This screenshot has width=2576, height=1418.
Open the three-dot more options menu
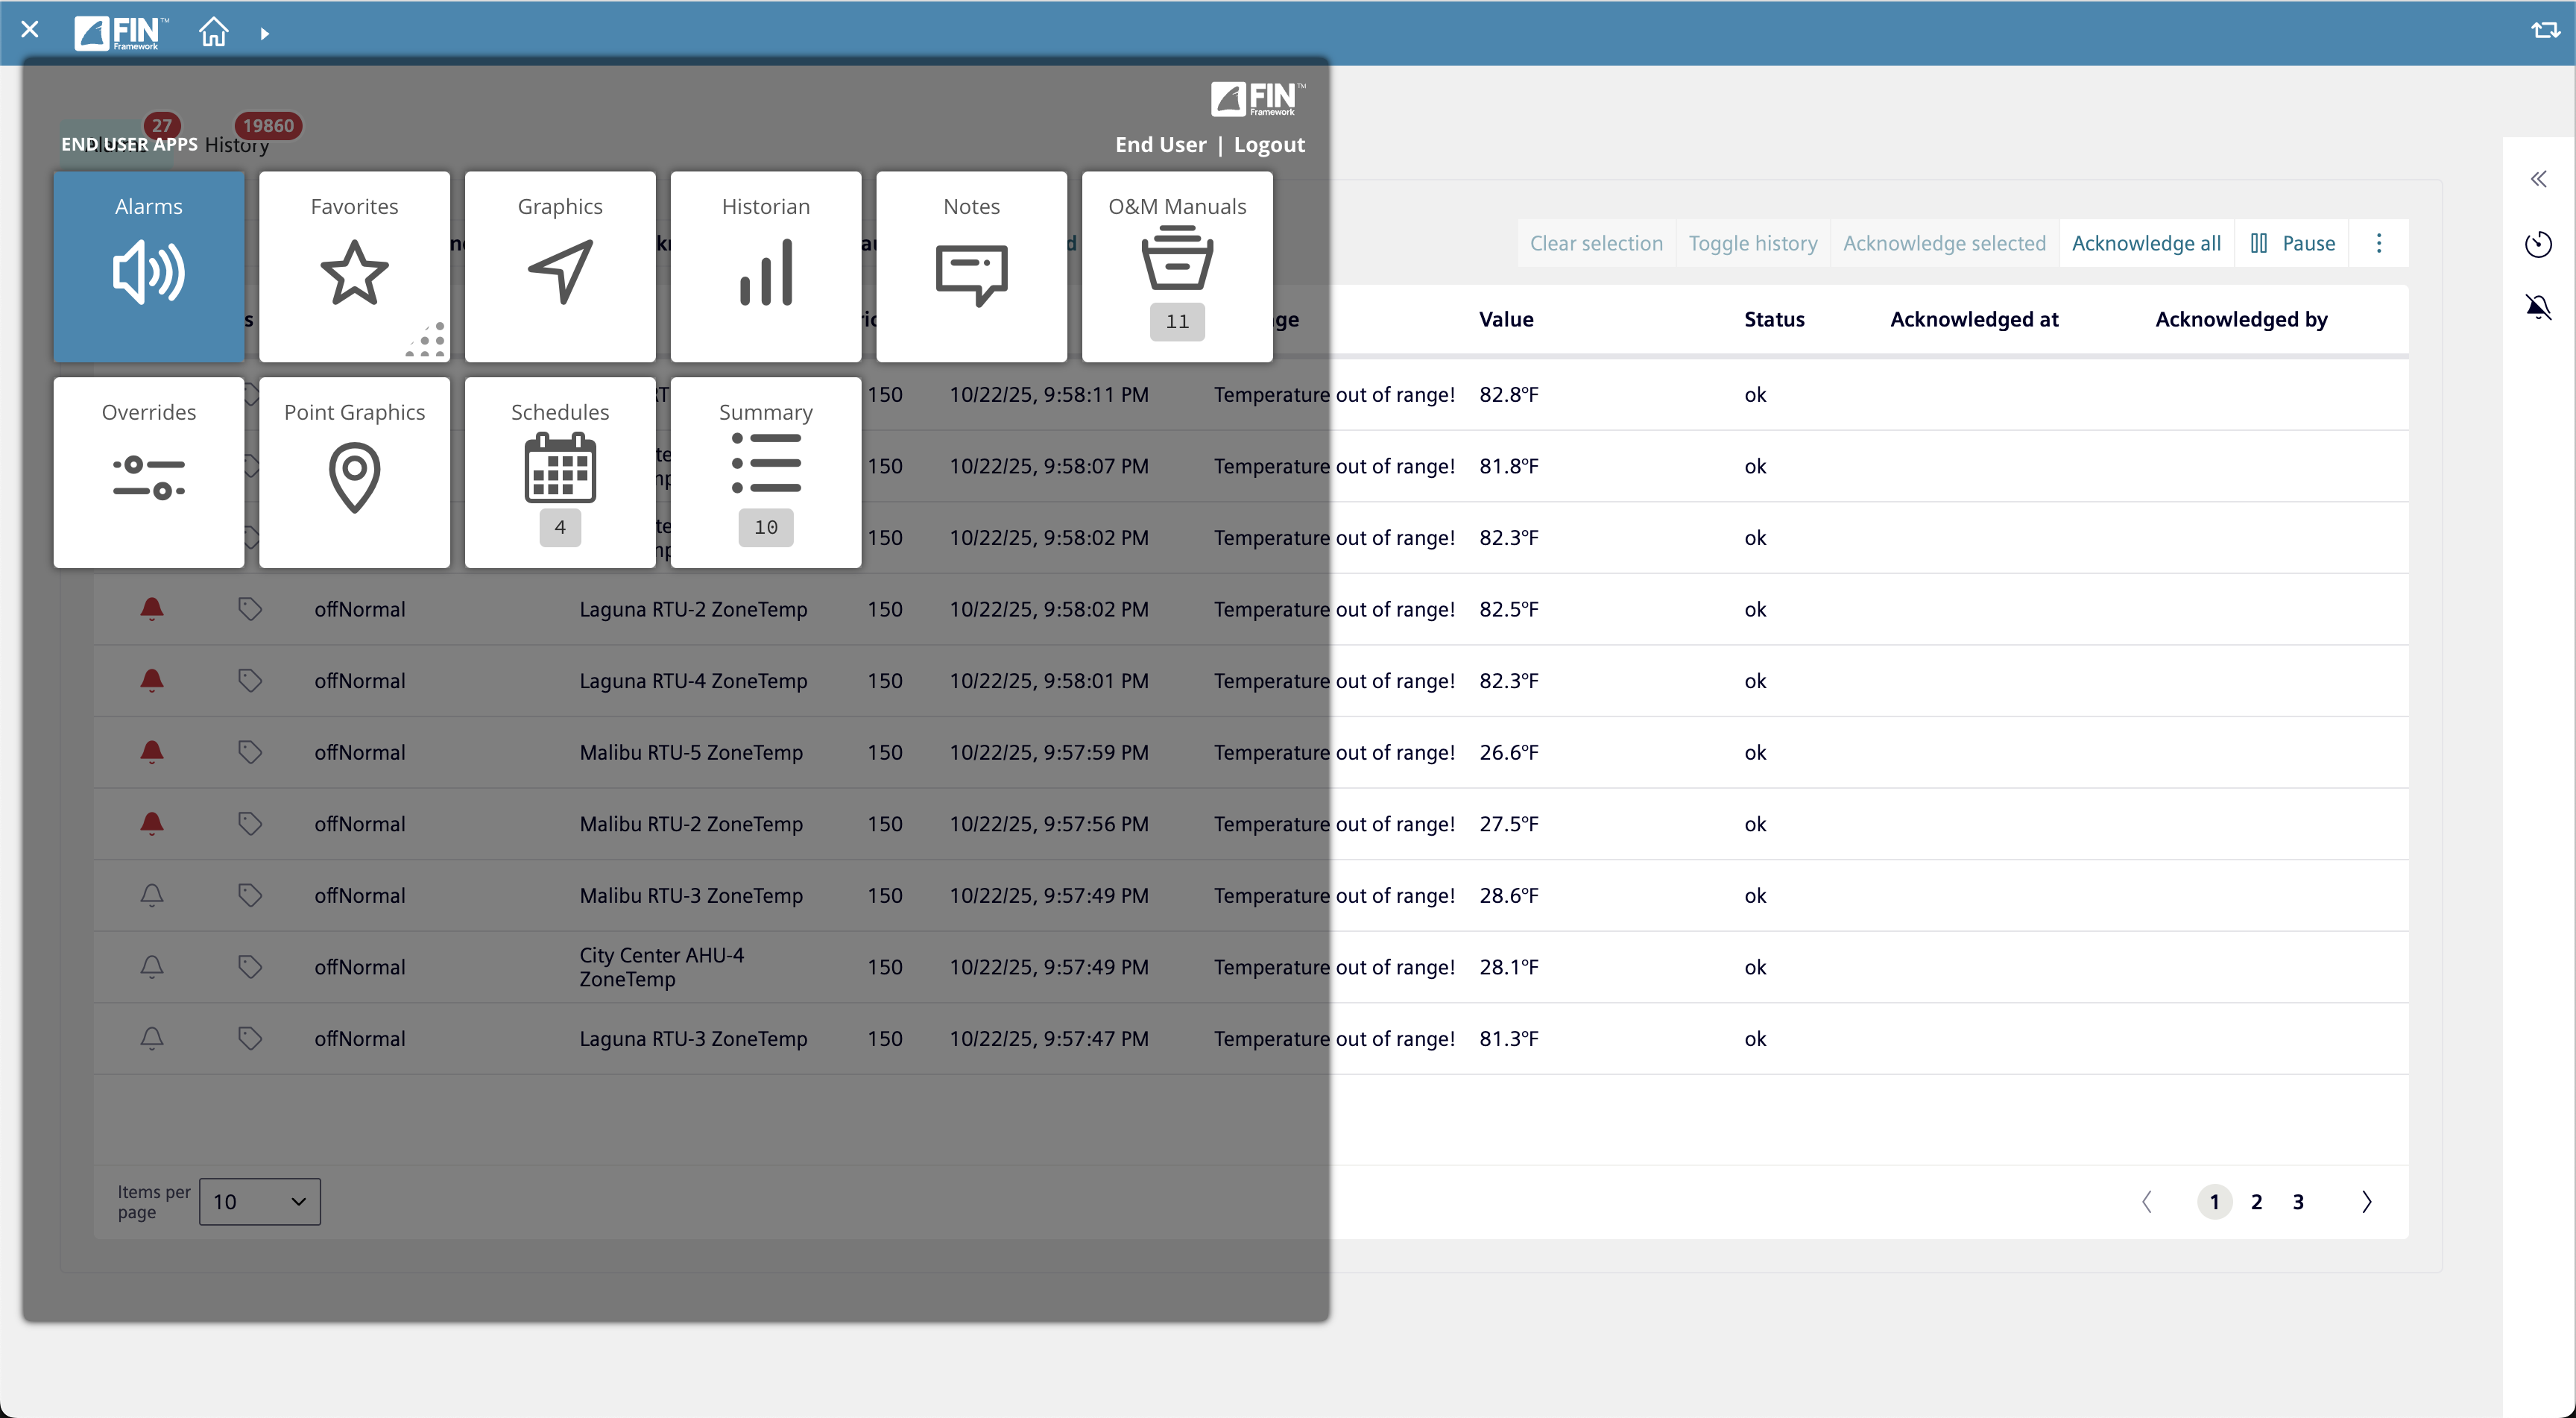pos(2379,243)
